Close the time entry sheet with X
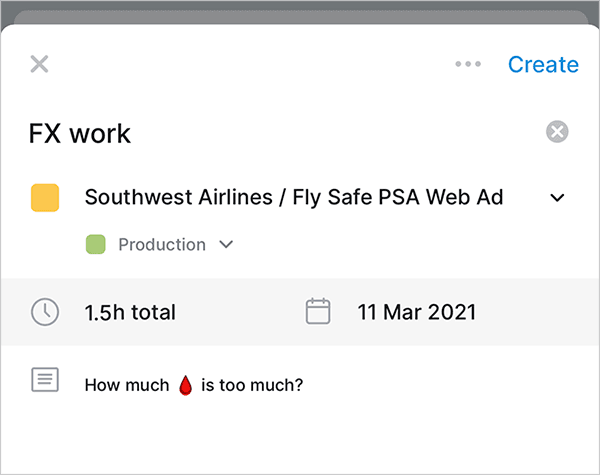The image size is (600, 475). 39,65
